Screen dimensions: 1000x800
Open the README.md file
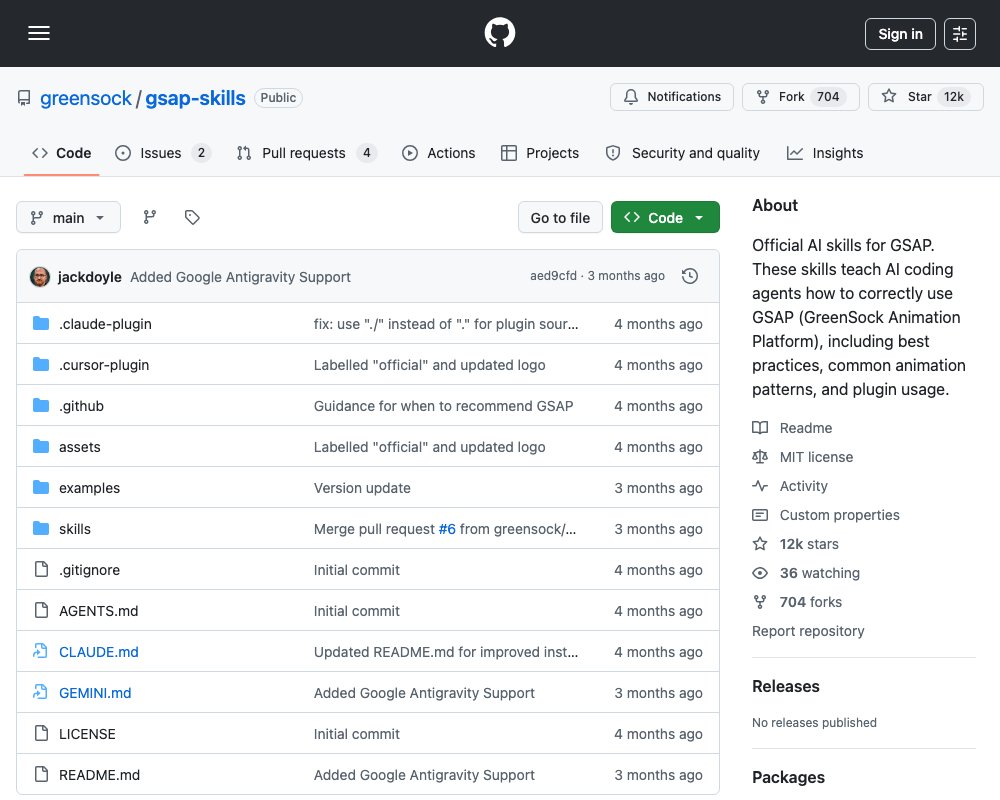[99, 775]
